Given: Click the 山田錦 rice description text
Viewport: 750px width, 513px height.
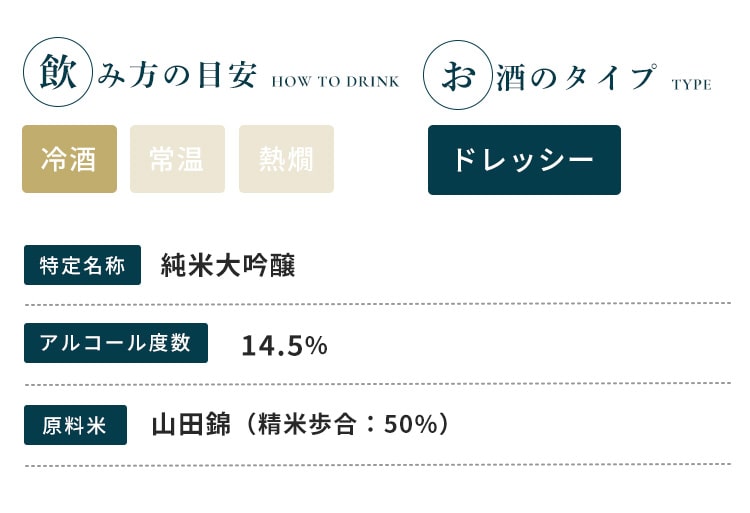Looking at the screenshot, I should pyautogui.click(x=191, y=424).
